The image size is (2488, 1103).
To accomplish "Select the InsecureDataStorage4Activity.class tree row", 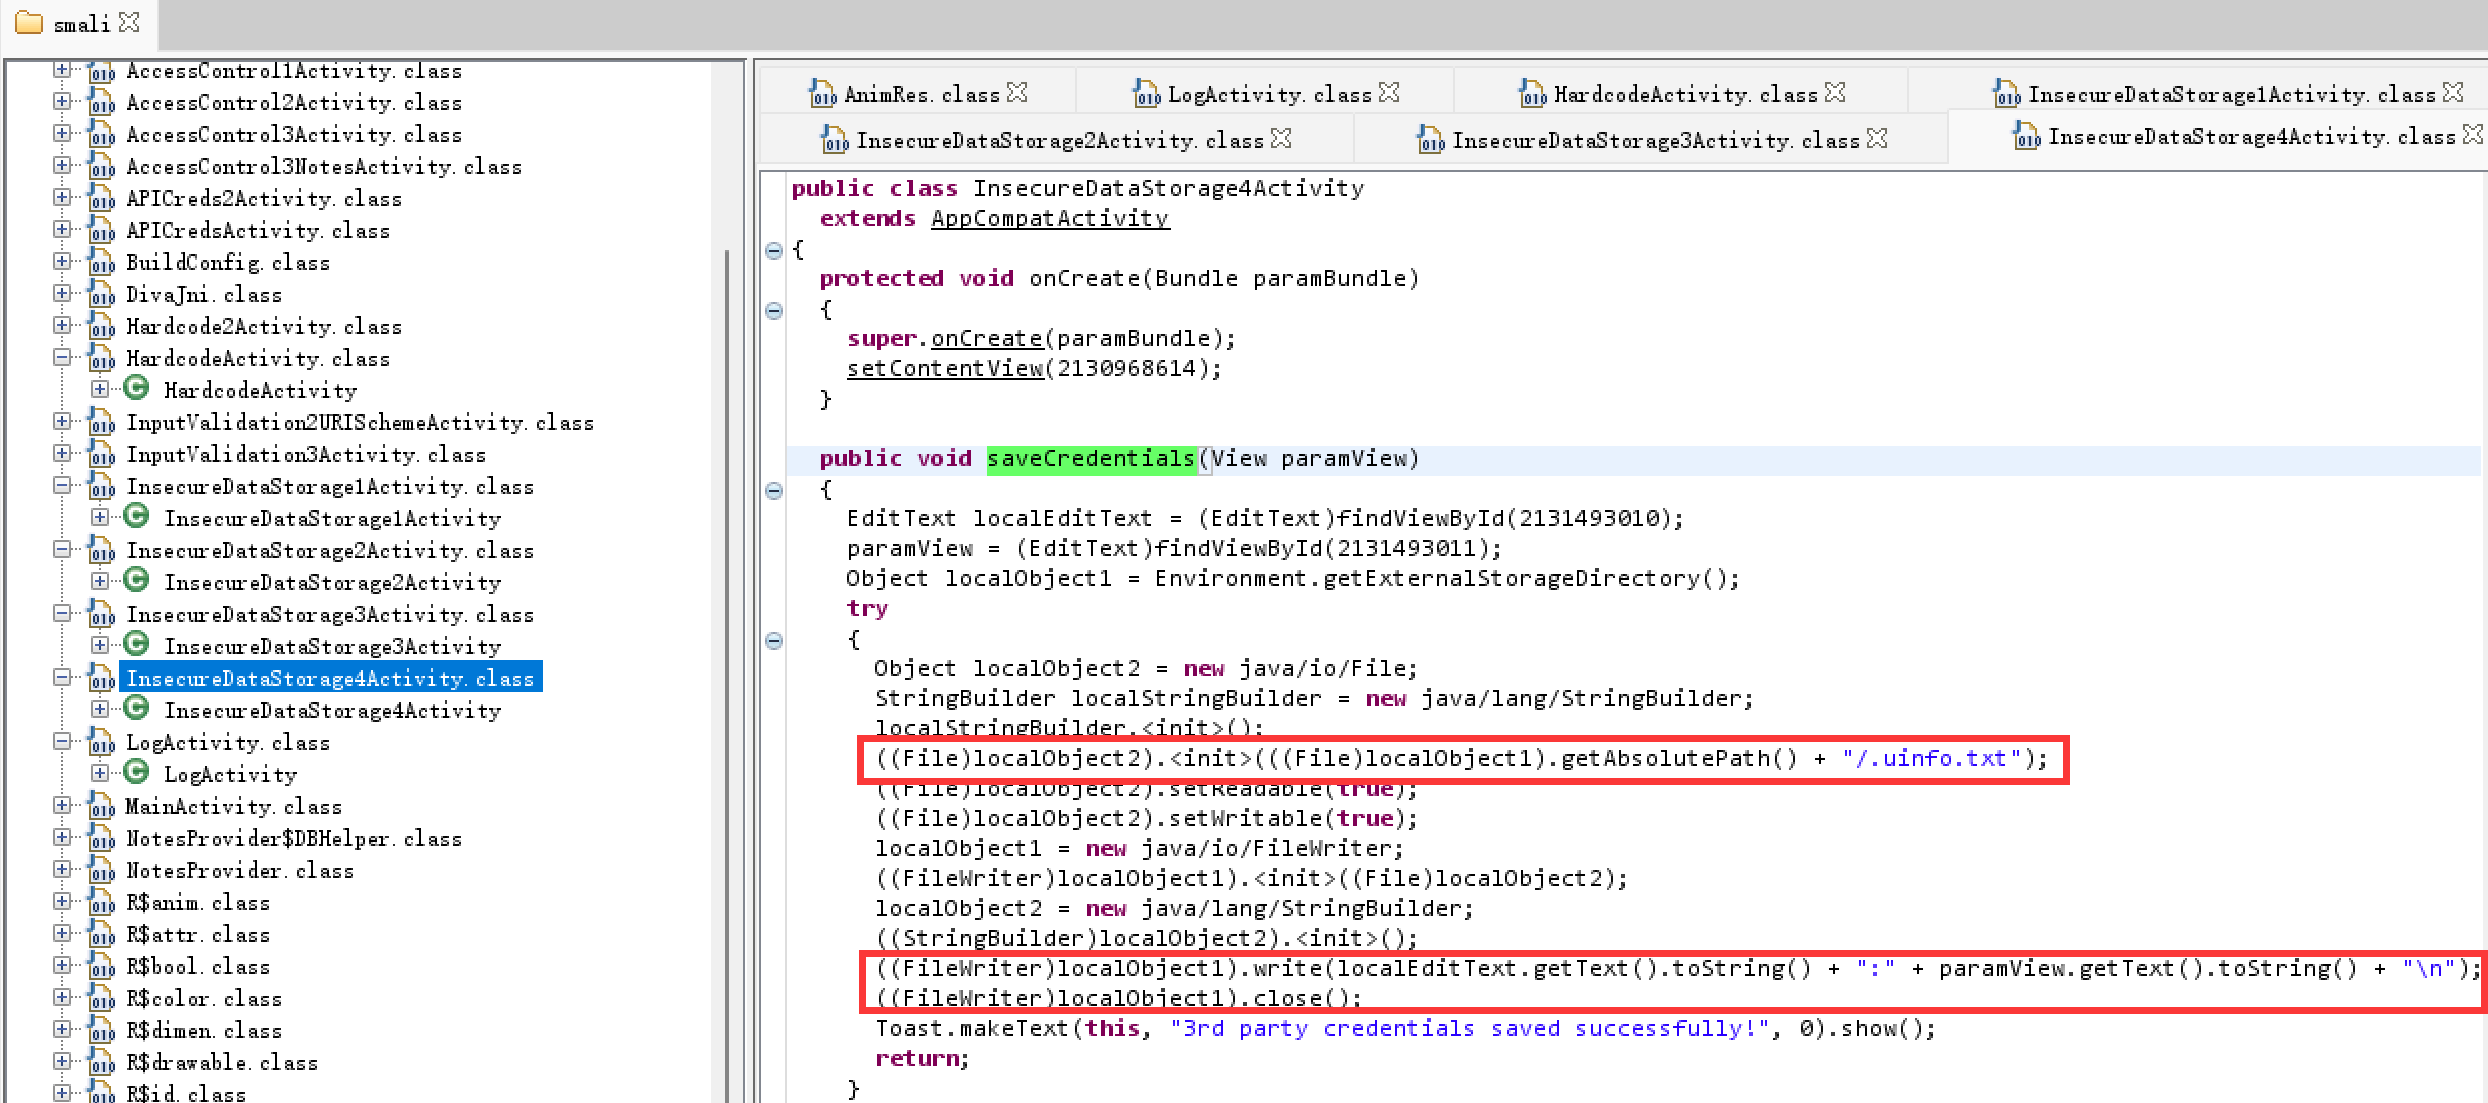I will click(330, 678).
